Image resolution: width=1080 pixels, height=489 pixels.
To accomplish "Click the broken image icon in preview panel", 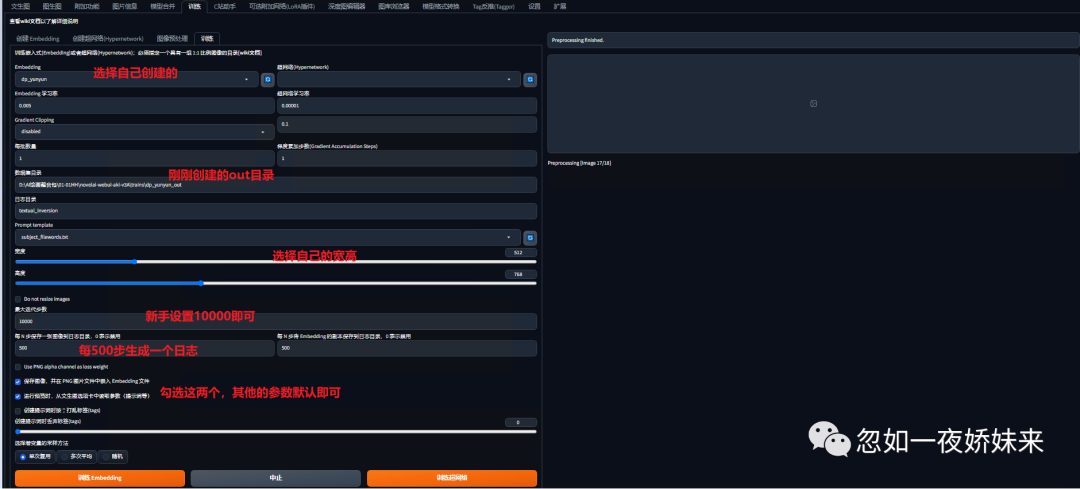I will (x=813, y=103).
